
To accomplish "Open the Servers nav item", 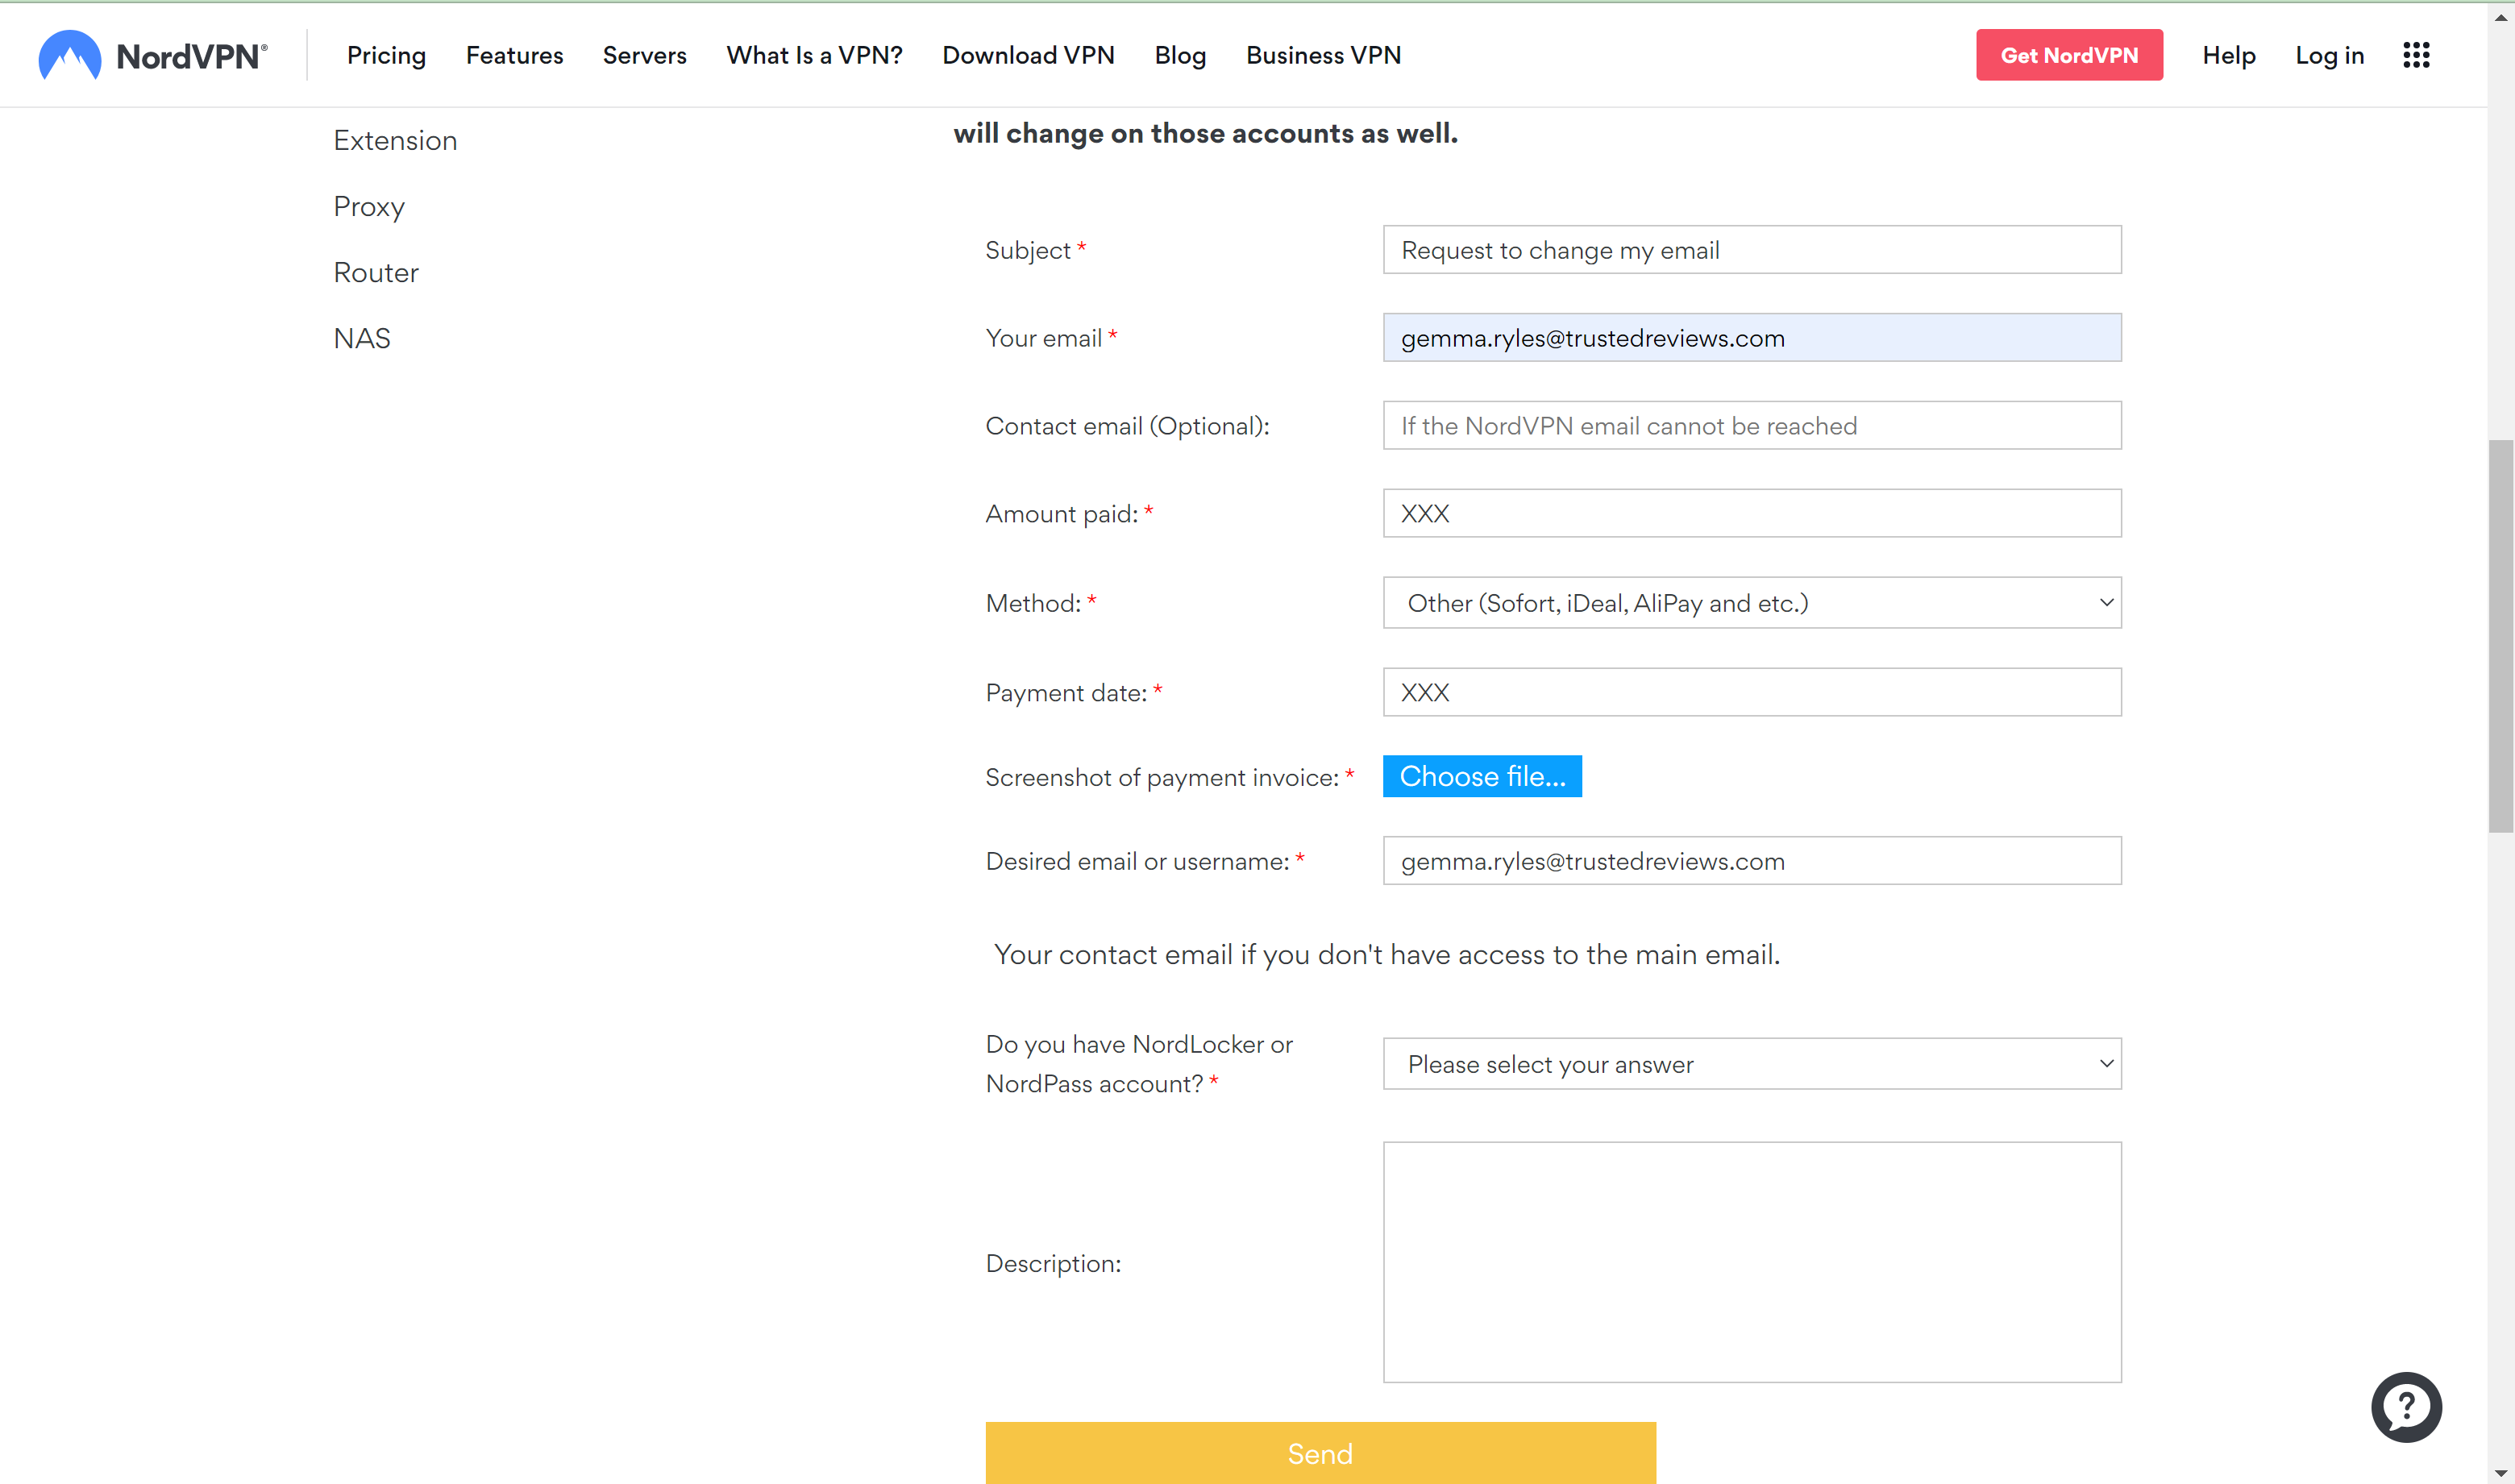I will [x=644, y=55].
